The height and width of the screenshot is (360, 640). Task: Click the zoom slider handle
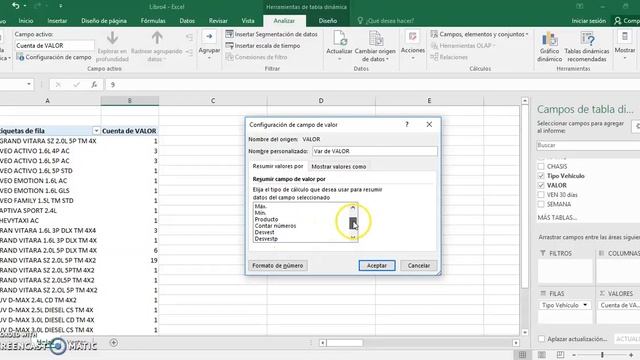[x=602, y=355]
